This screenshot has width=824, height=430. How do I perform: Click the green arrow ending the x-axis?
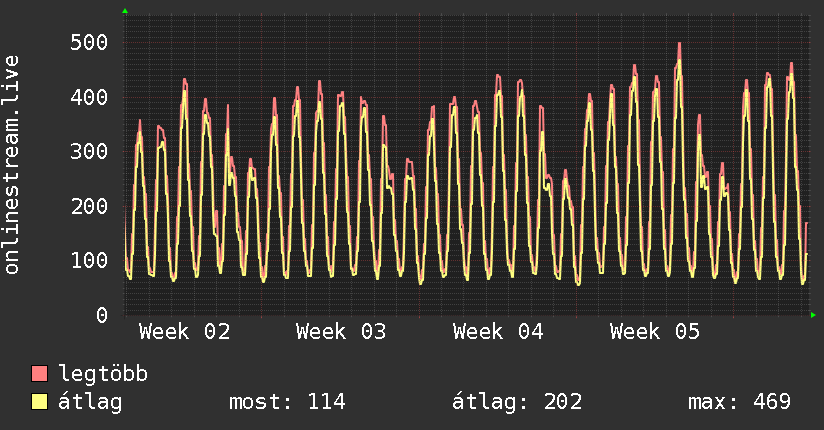click(x=814, y=315)
